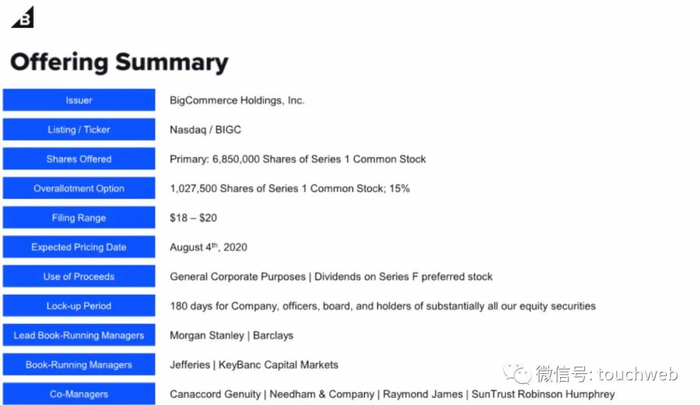Click the Expected Pricing Date label
This screenshot has height=405, width=700.
pos(79,247)
